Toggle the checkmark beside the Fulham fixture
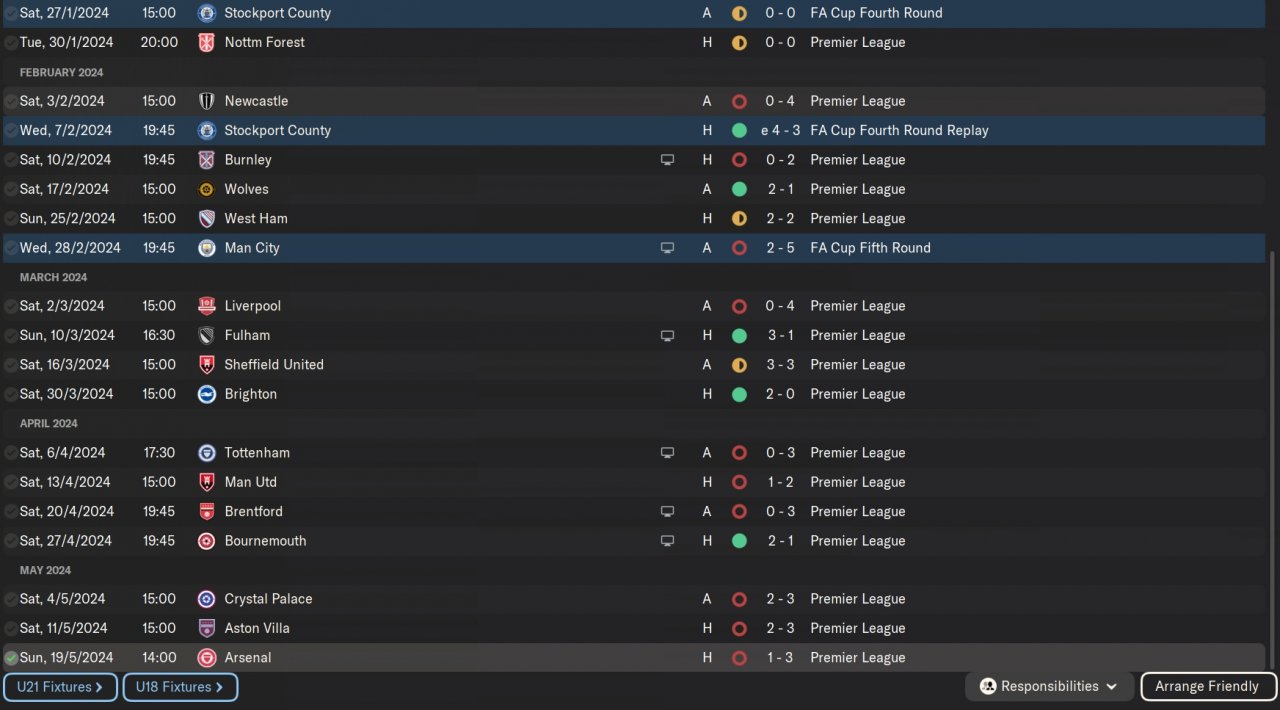1280x710 pixels. pyautogui.click(x=11, y=335)
